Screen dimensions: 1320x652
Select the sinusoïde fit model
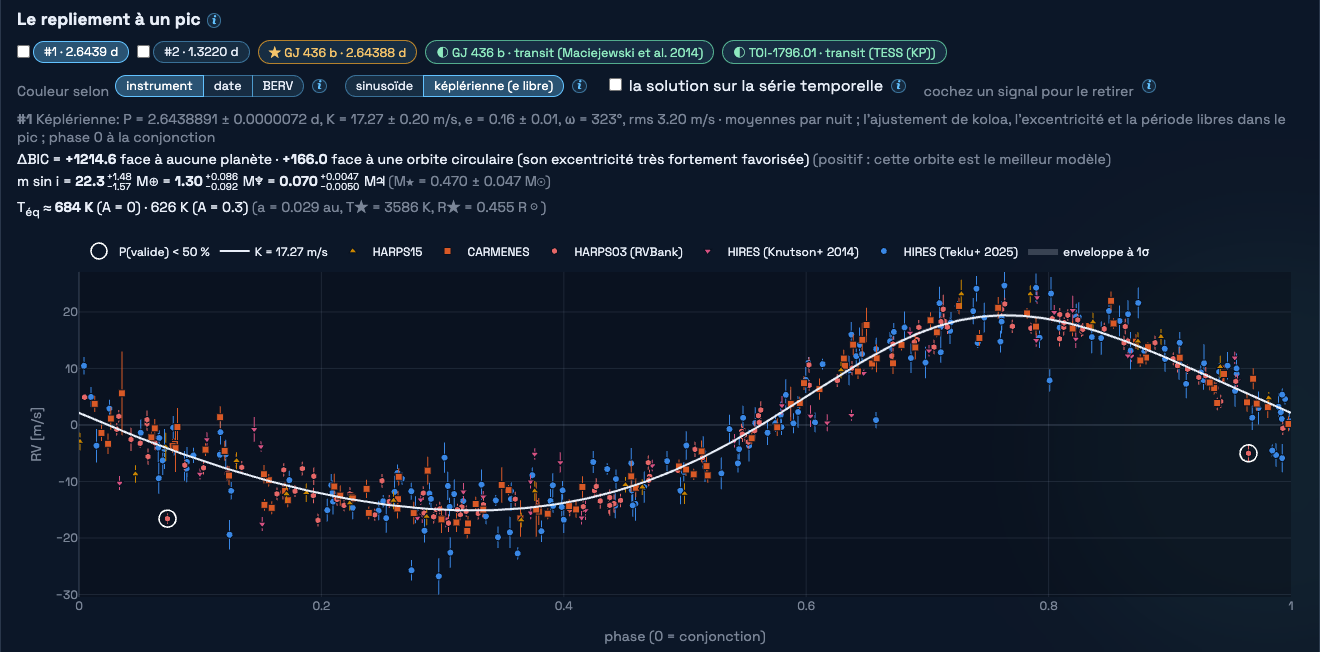pos(384,86)
